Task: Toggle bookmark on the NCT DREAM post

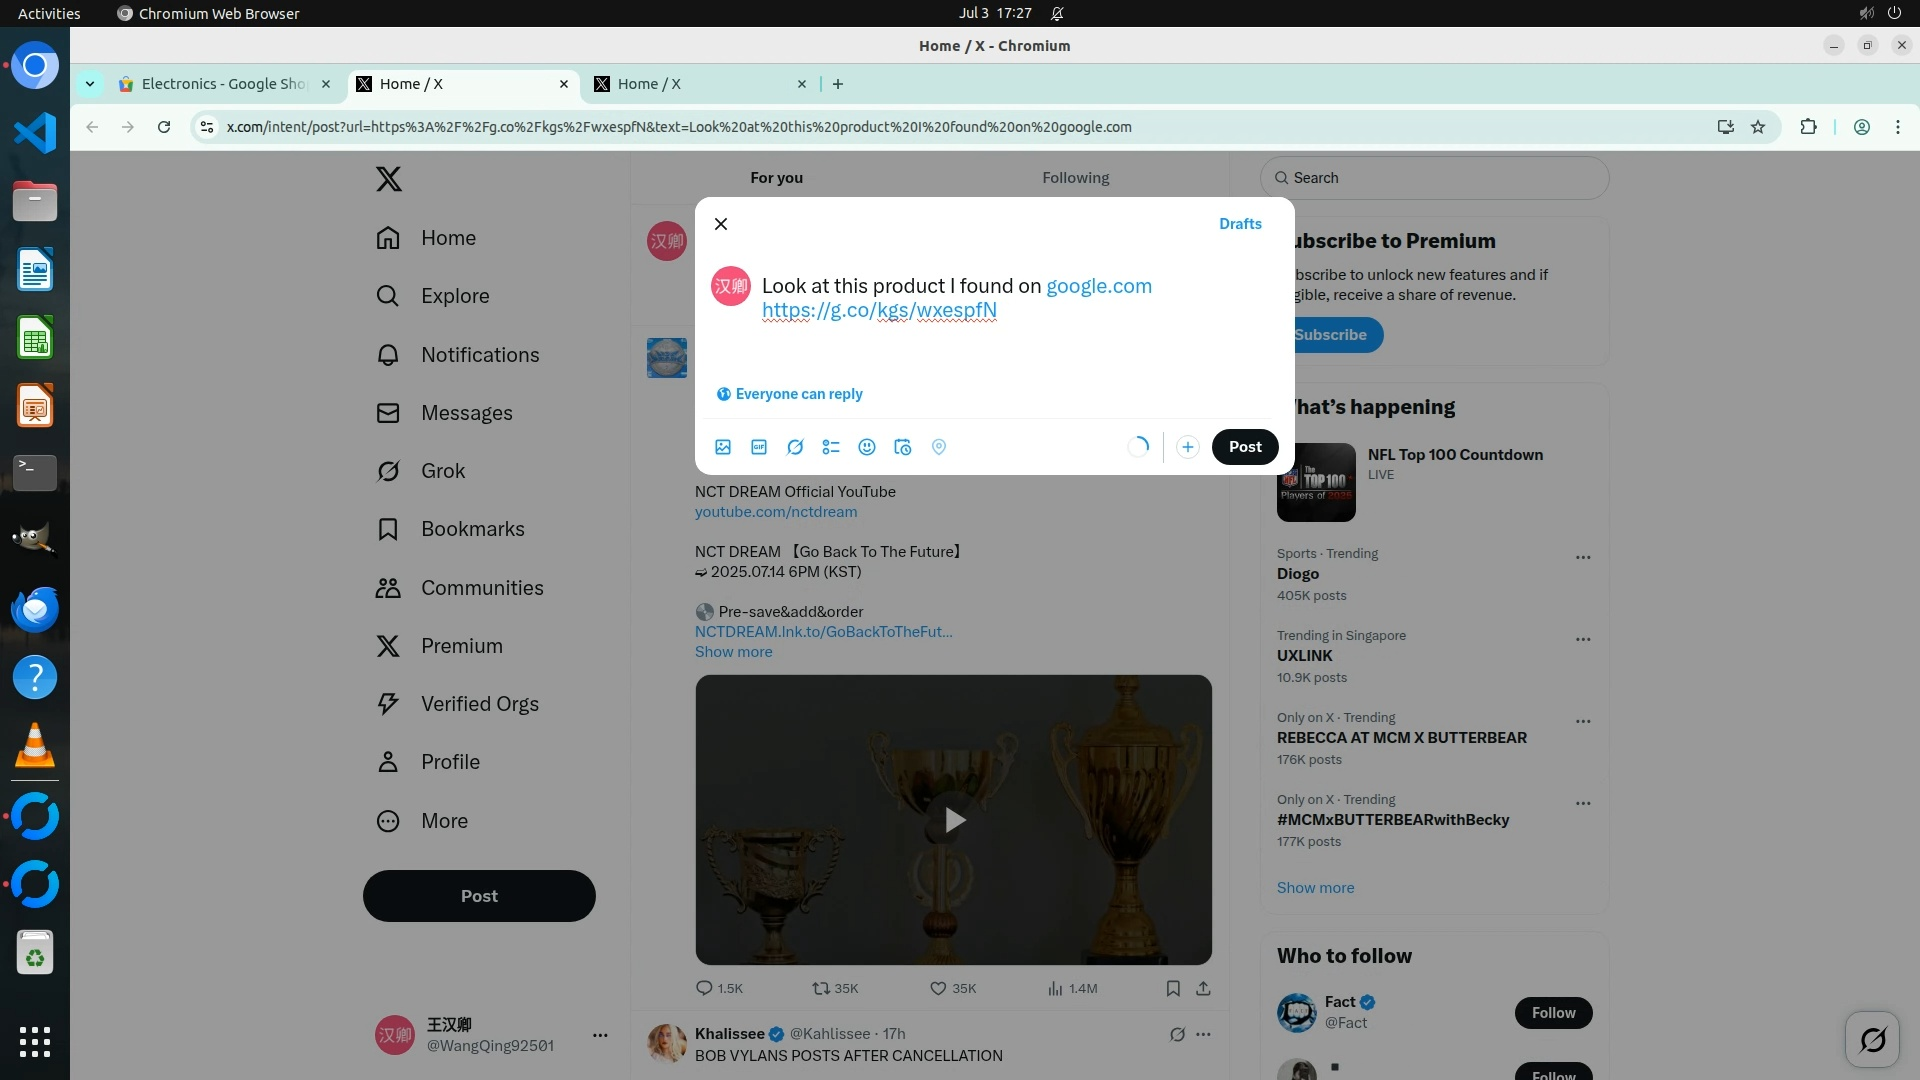Action: click(x=1173, y=988)
